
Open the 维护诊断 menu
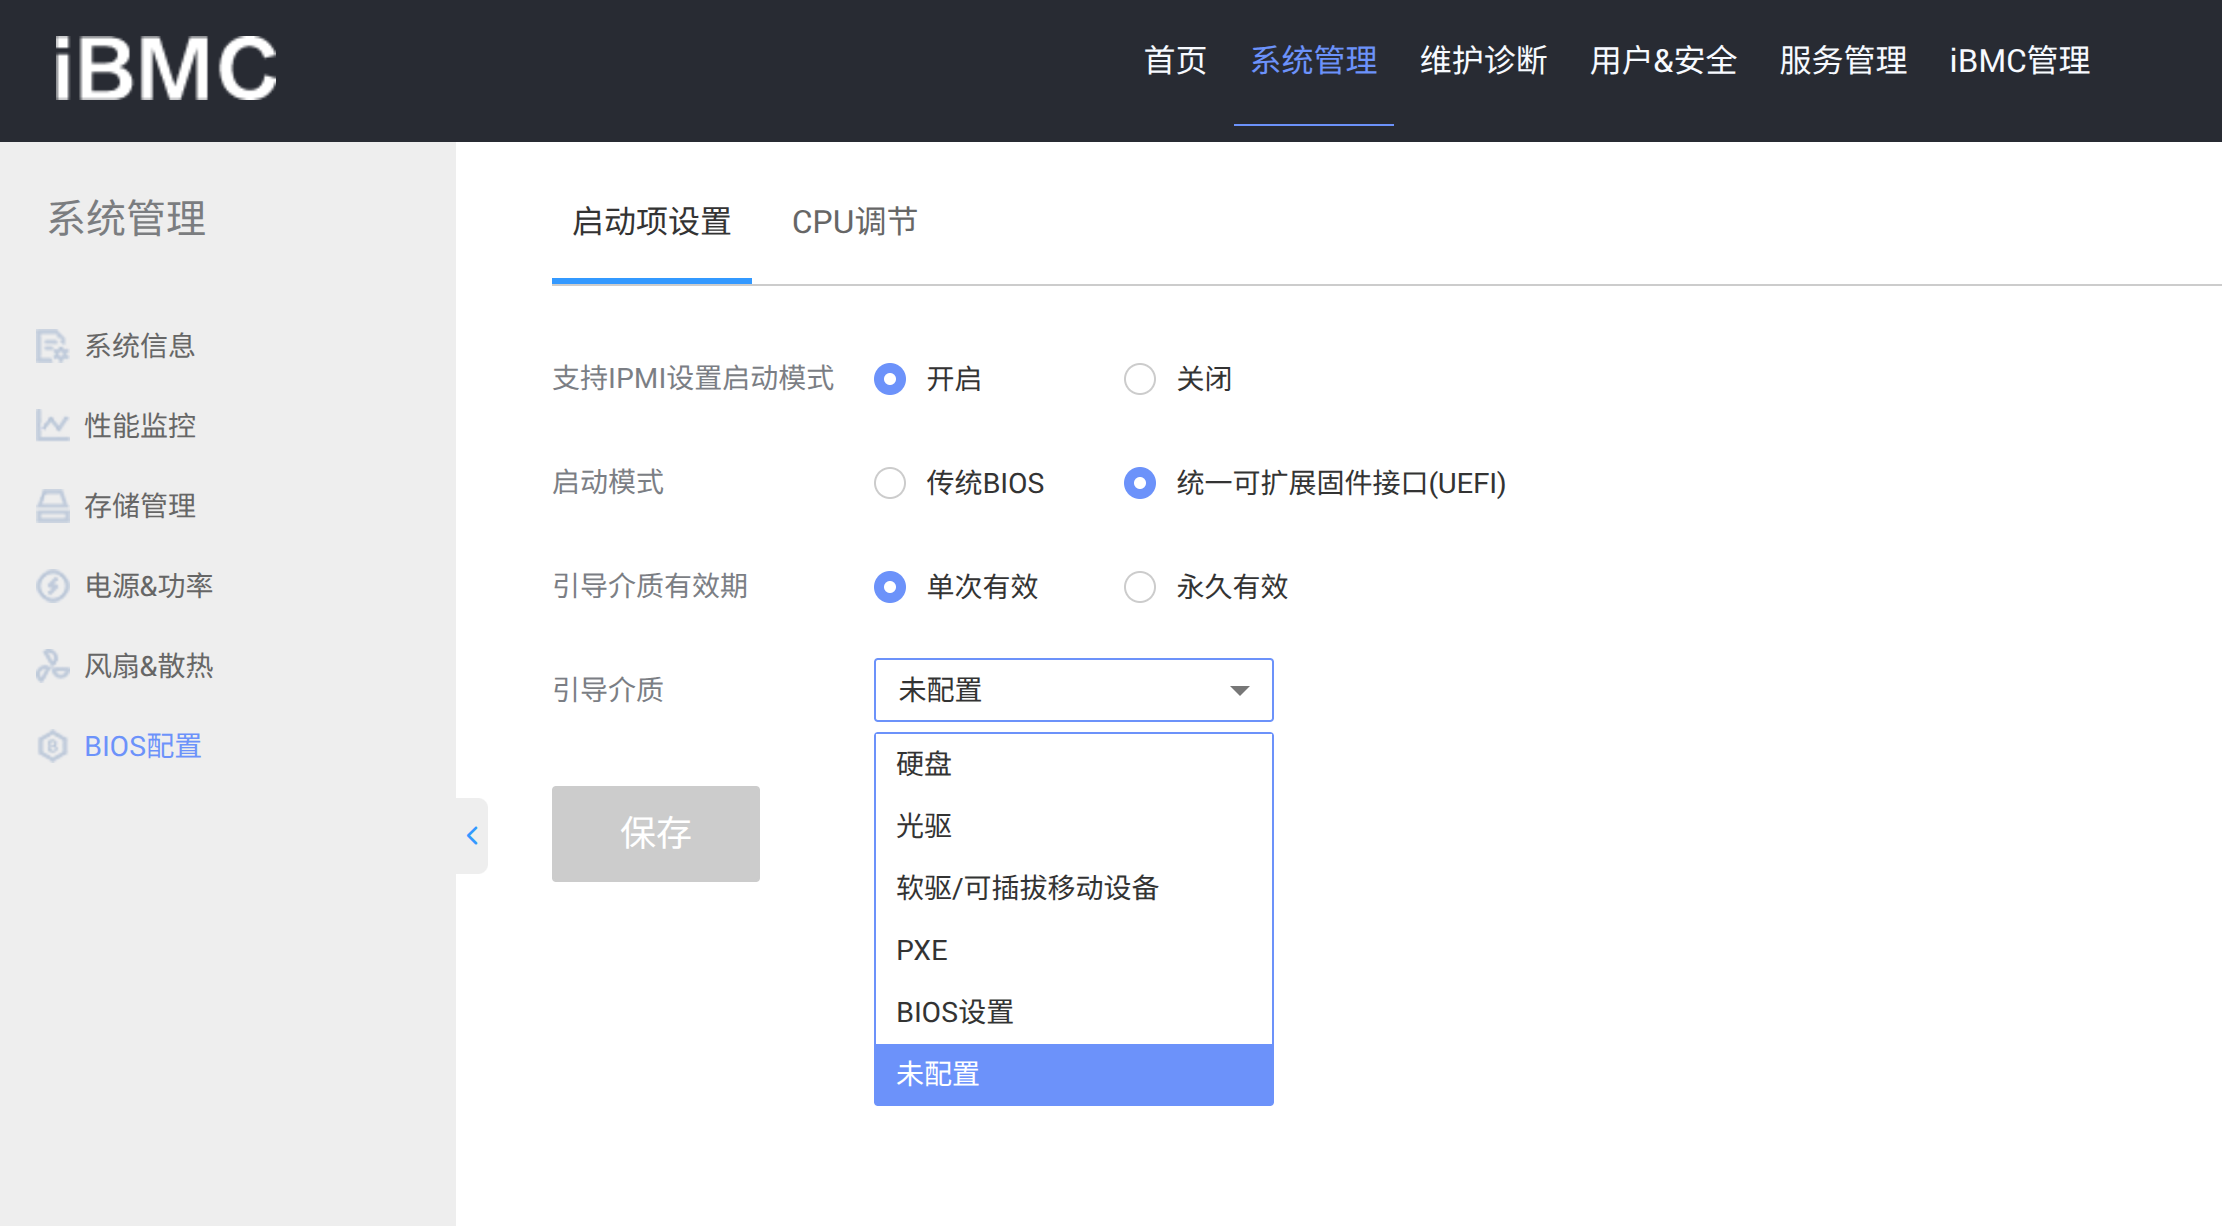click(1483, 61)
